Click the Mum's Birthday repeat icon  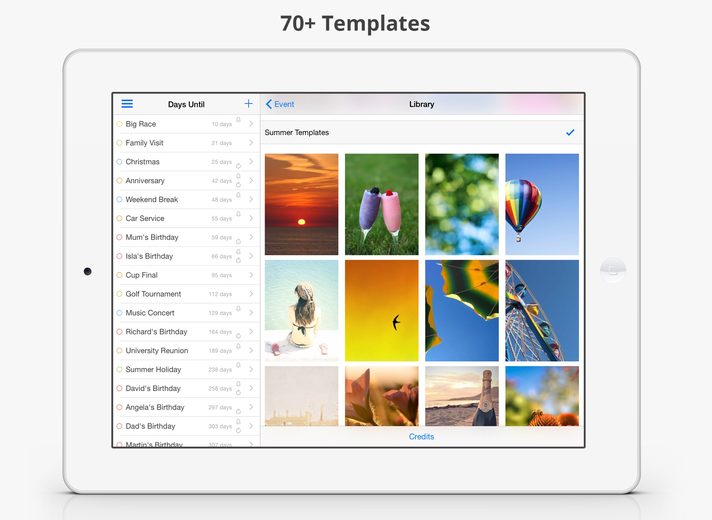coord(238,241)
